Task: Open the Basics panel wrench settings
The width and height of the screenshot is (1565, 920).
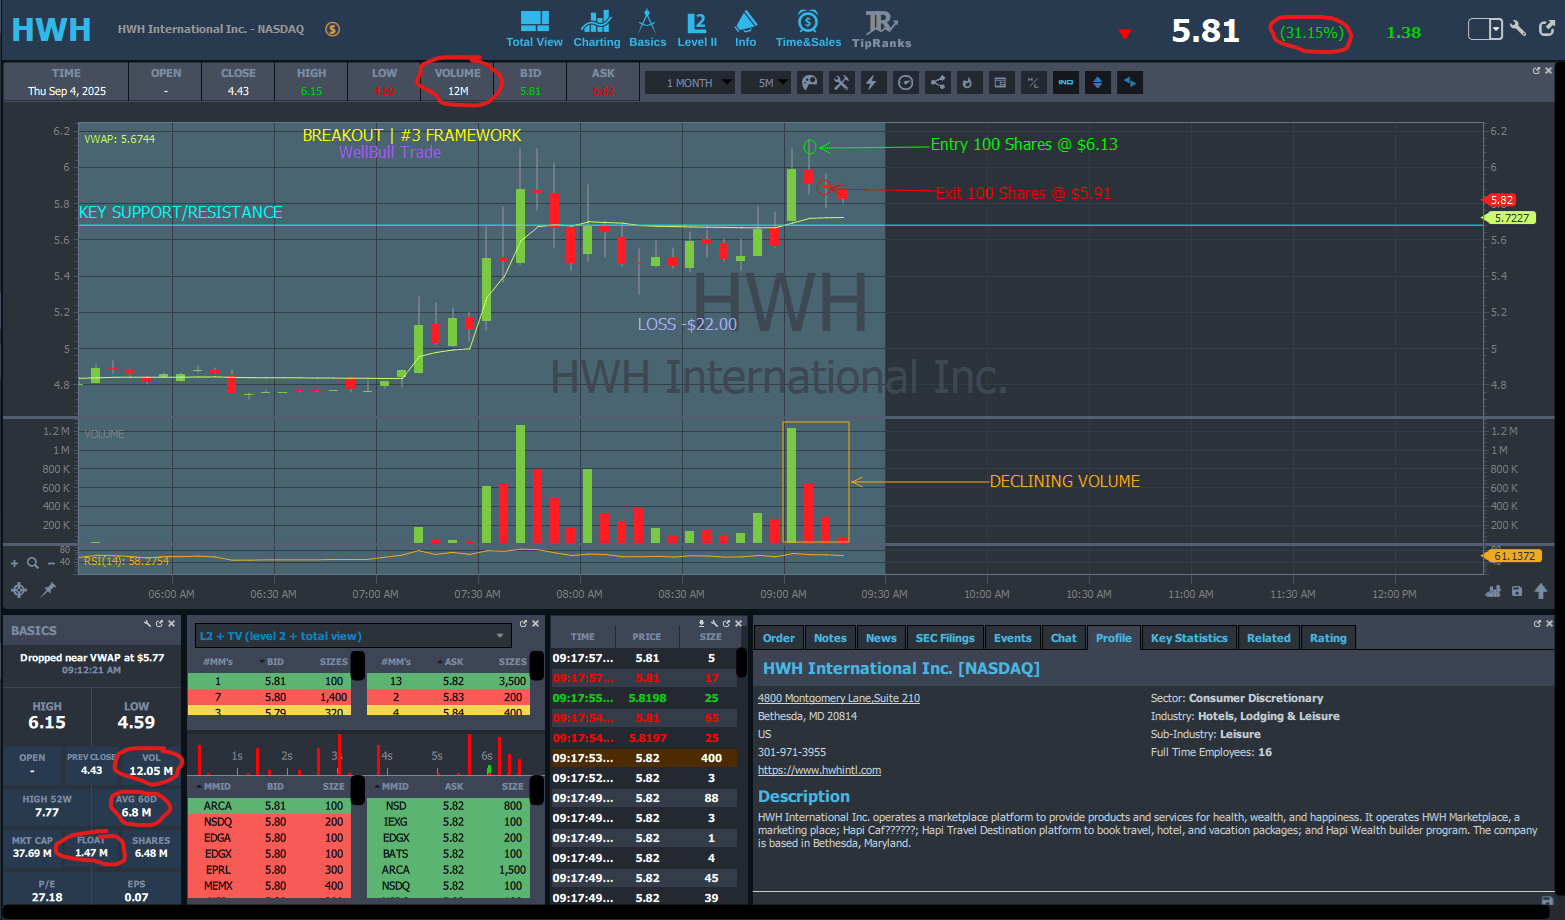Action: click(x=148, y=624)
